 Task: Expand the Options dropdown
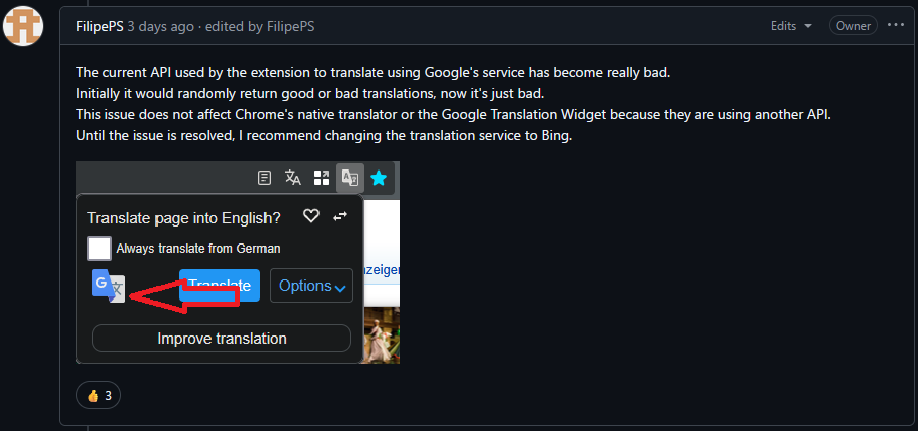tap(311, 286)
